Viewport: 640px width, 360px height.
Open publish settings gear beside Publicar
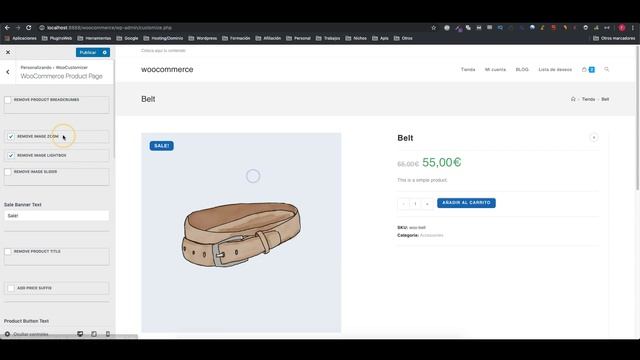[105, 52]
